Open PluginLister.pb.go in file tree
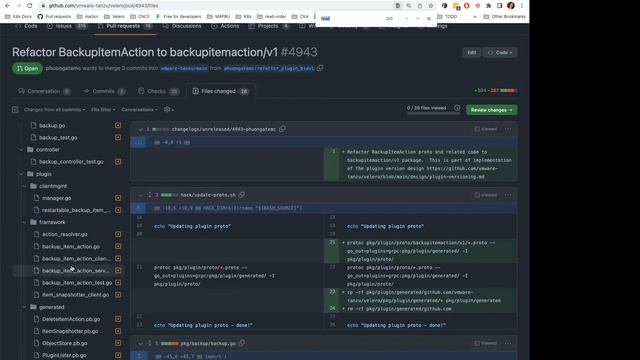The image size is (640, 360). pos(64,355)
